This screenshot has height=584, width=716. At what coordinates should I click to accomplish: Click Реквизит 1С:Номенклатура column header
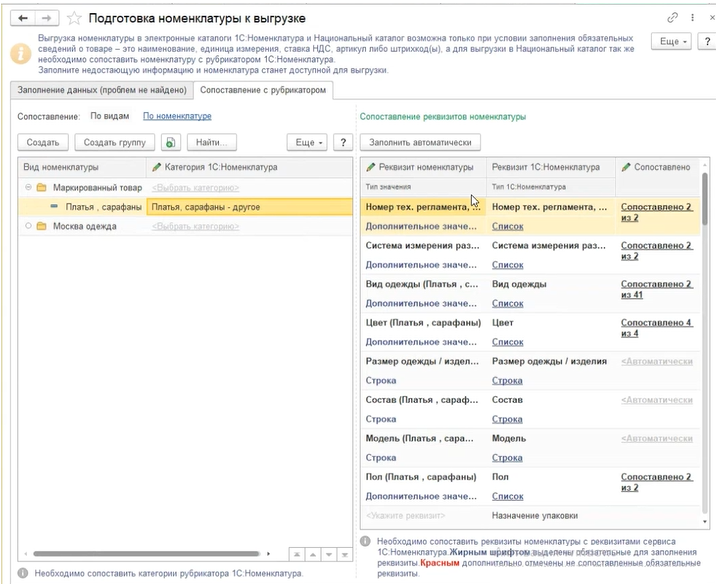(551, 167)
